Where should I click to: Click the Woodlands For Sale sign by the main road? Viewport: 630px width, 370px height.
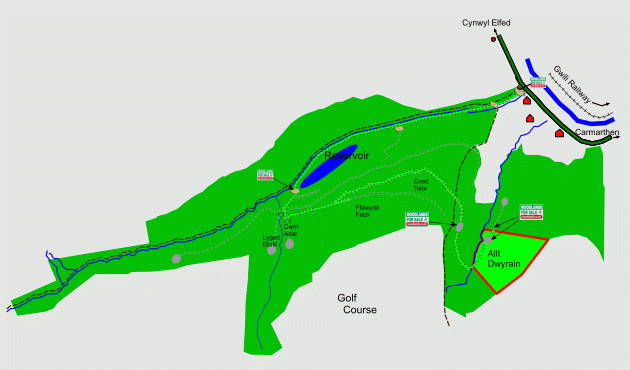click(x=538, y=82)
